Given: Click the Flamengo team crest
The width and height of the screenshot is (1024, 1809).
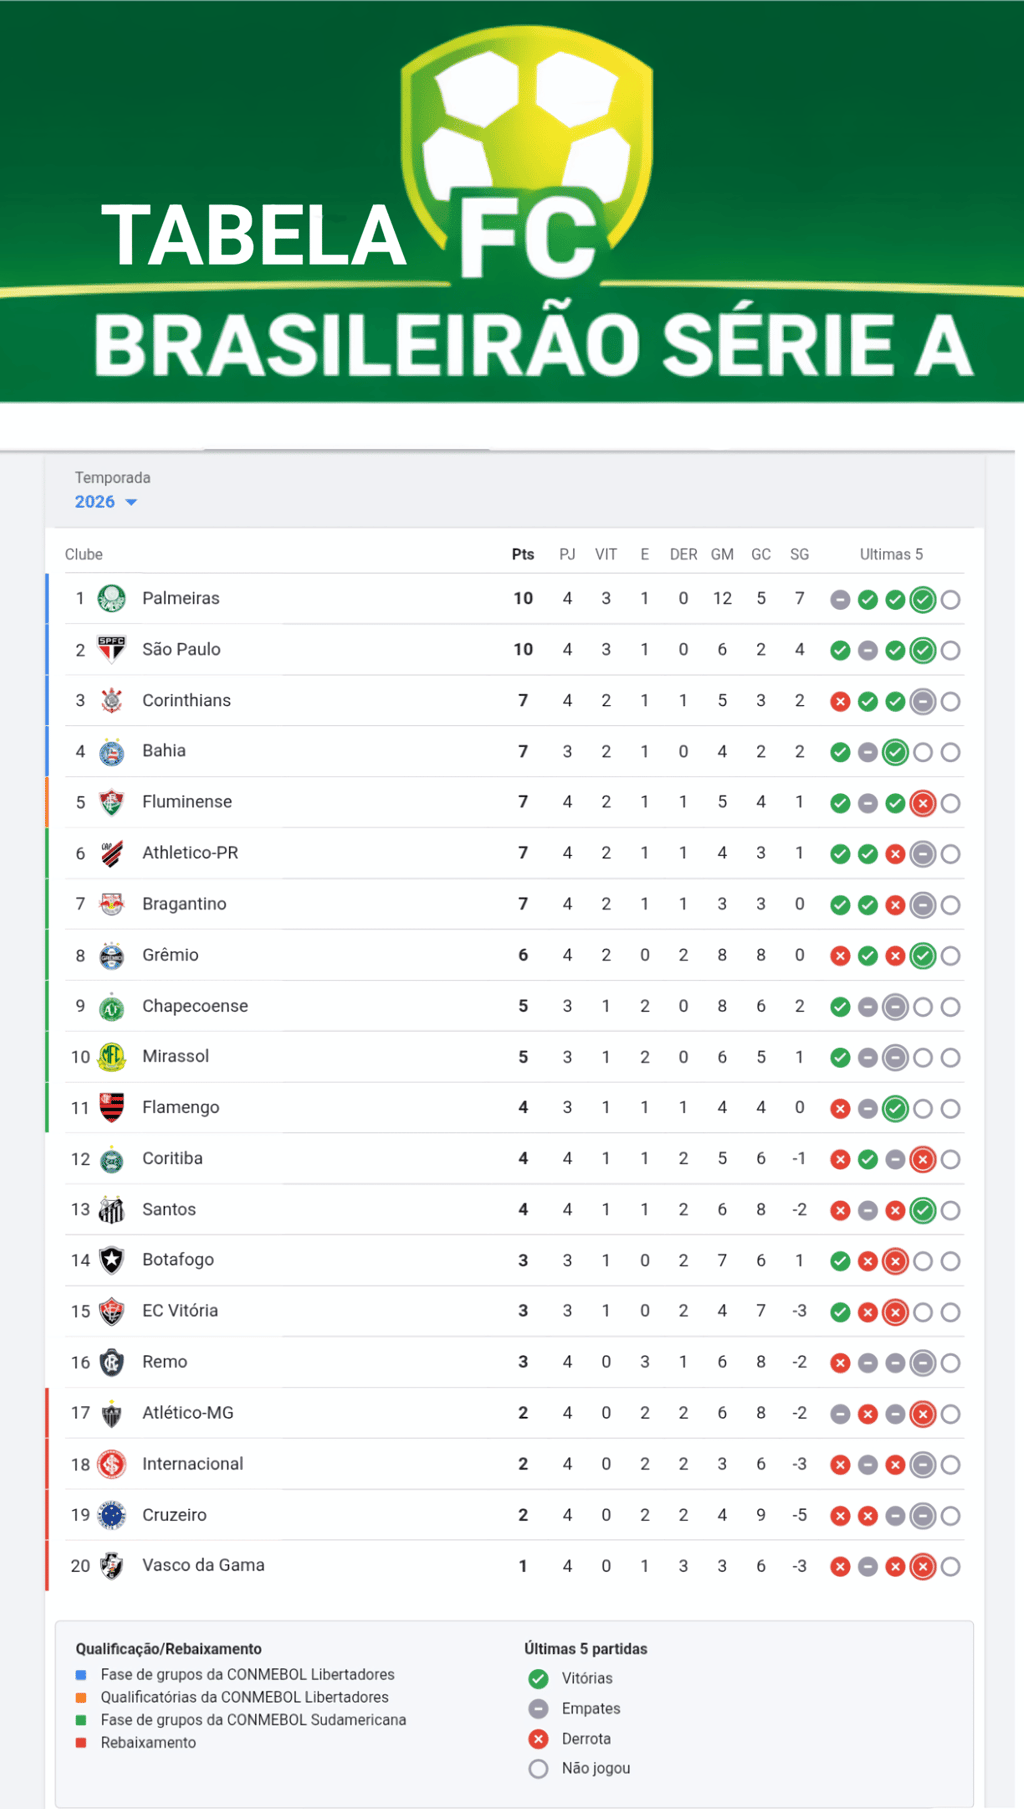Looking at the screenshot, I should point(111,1107).
